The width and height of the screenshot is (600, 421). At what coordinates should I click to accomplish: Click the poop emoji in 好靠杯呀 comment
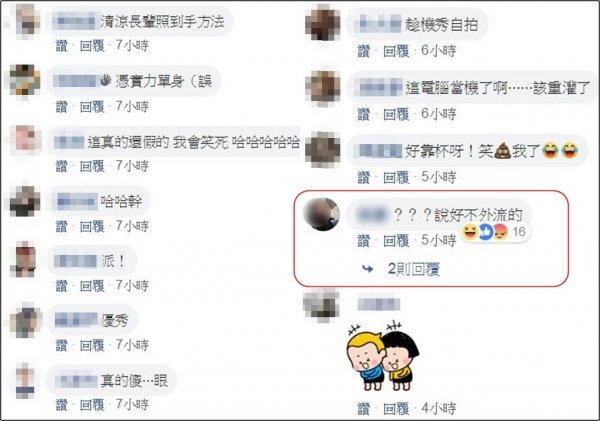(502, 151)
